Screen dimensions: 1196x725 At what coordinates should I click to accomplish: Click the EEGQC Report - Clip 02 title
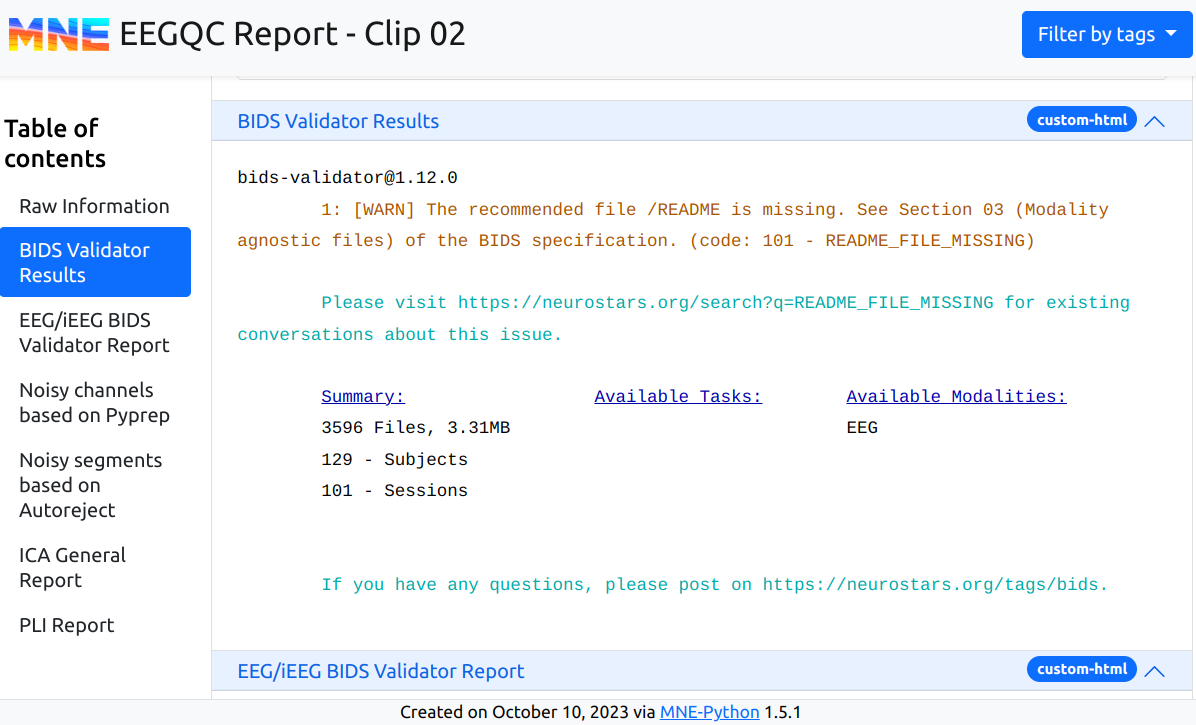(292, 35)
